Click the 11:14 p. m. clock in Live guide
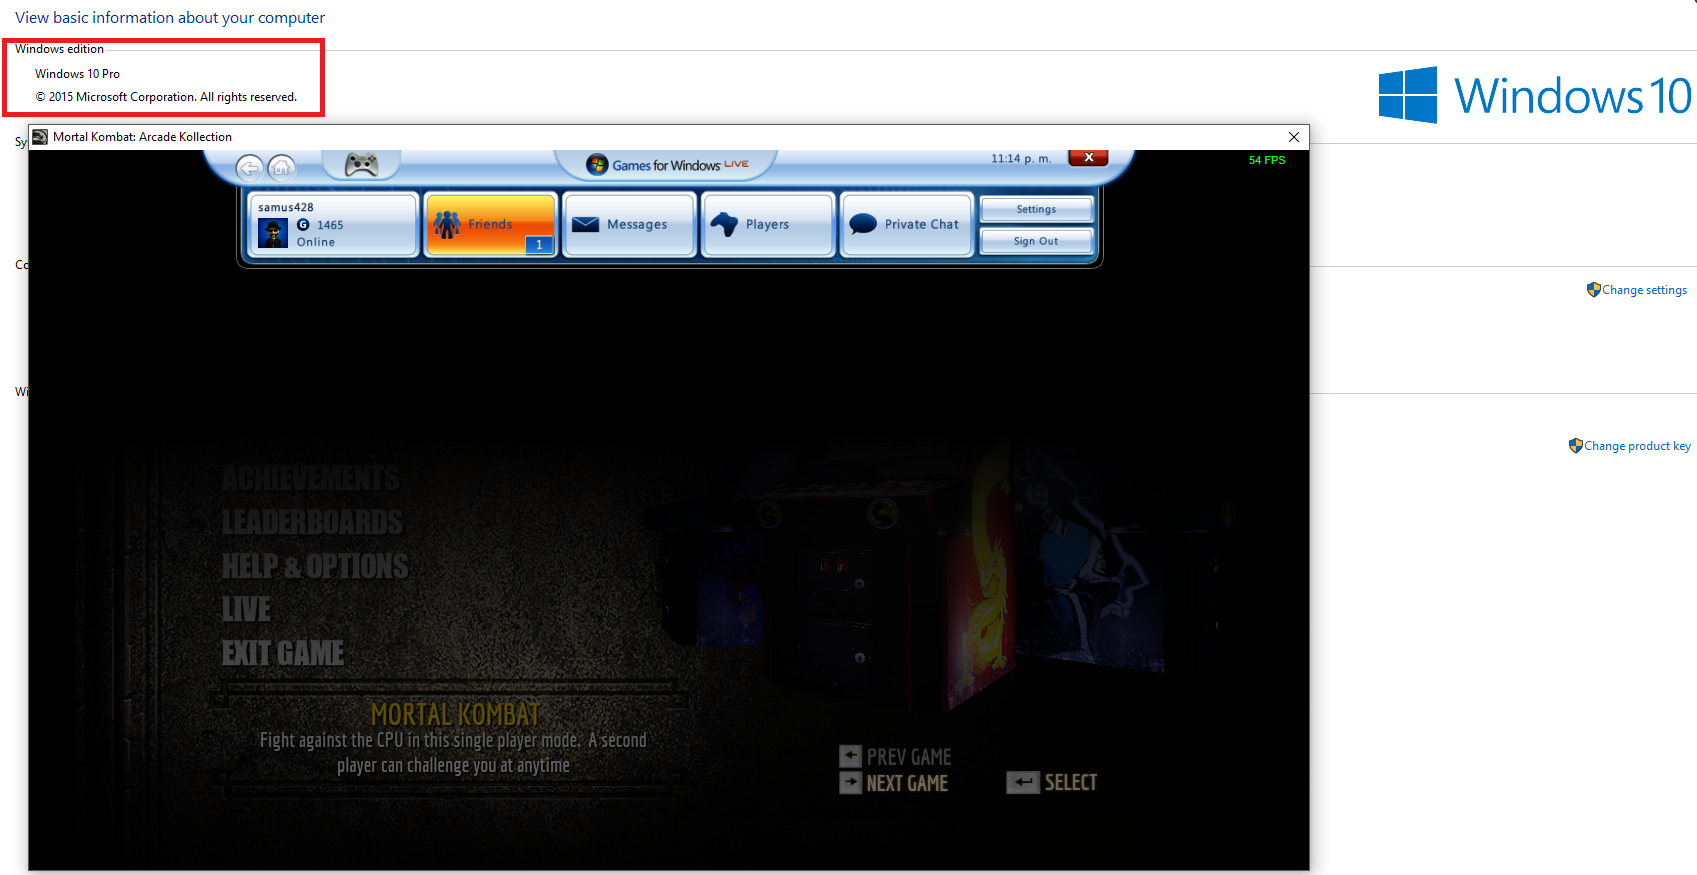 (1021, 158)
